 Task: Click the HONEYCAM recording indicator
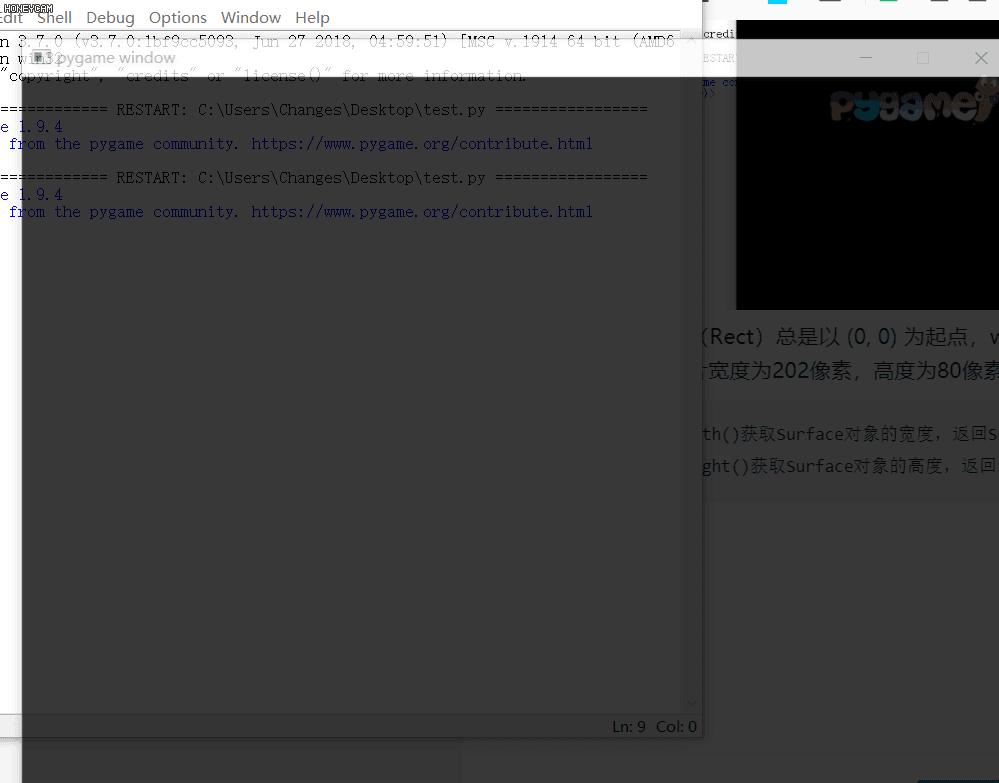[x=28, y=6]
